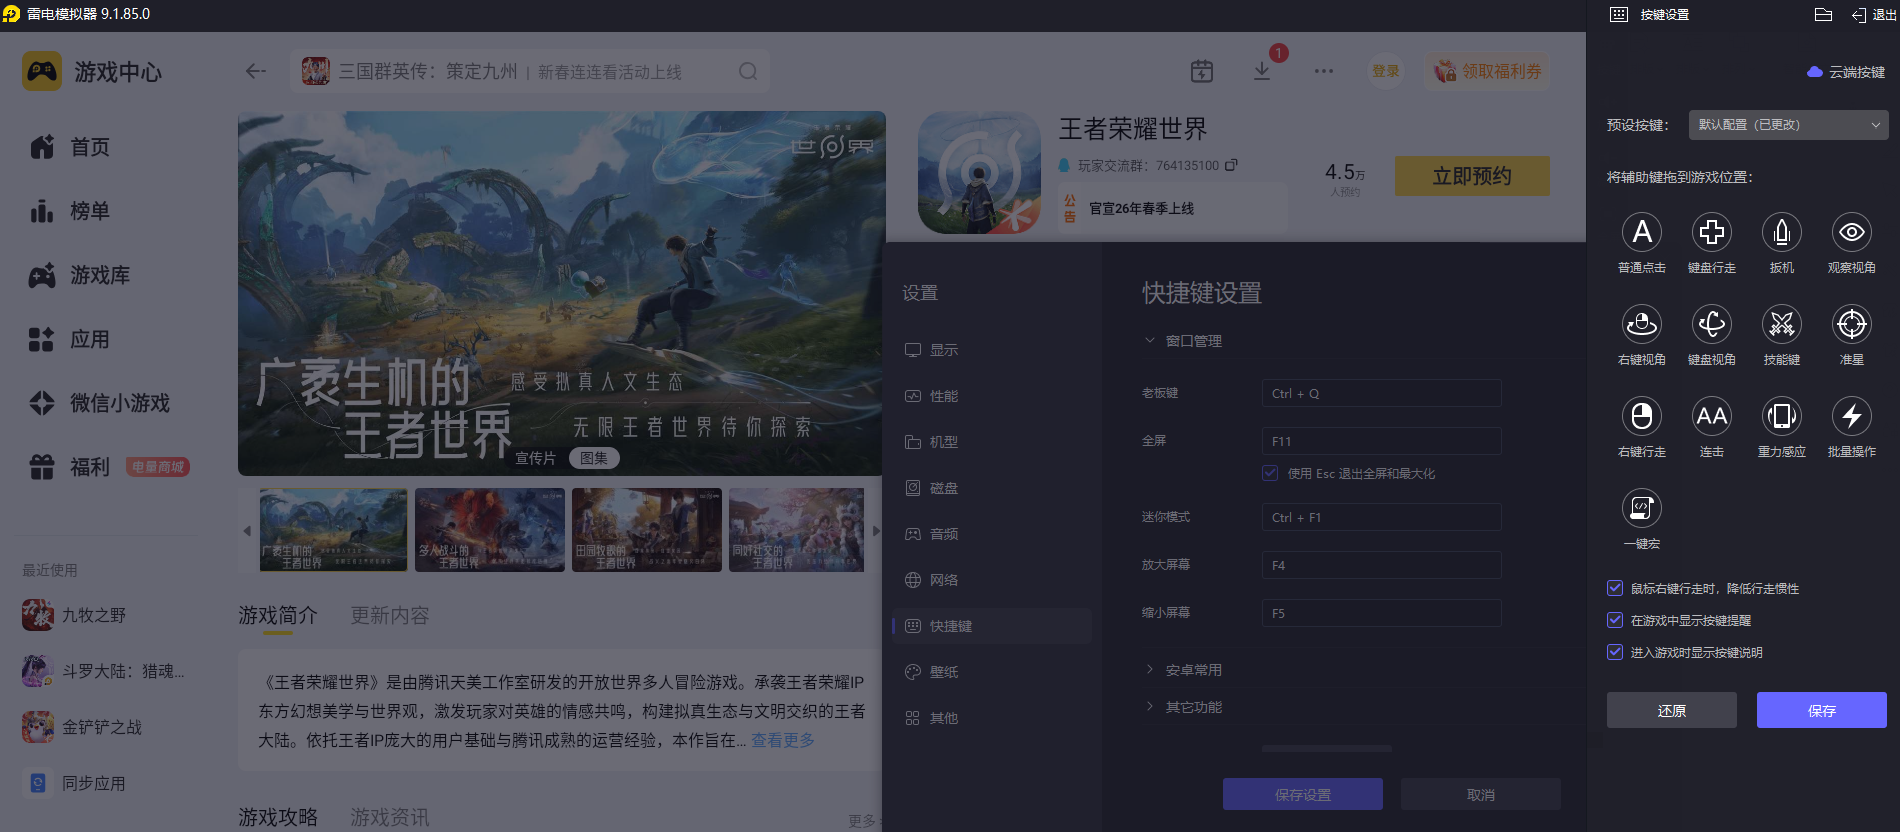Click the 老板键 shortcut field Ctrl + Q
This screenshot has height=832, width=1900.
pyautogui.click(x=1381, y=393)
